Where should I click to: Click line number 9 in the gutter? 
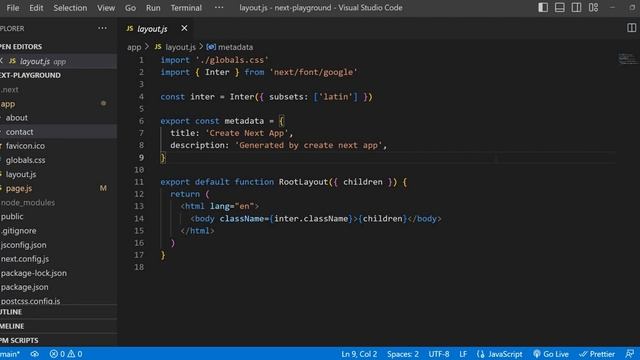click(141, 158)
